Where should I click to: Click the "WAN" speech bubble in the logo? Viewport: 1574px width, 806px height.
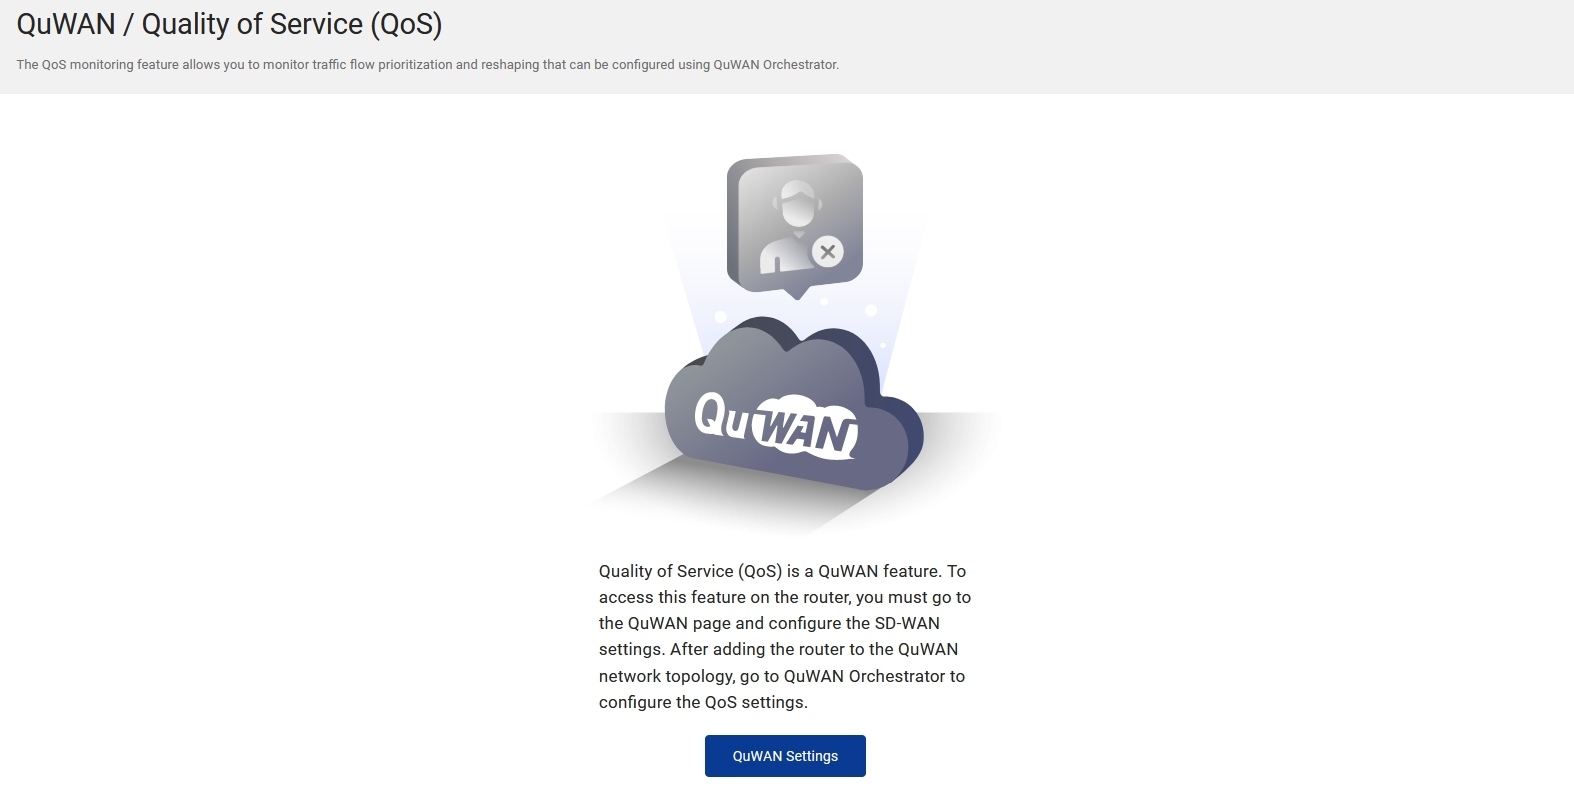(x=804, y=430)
